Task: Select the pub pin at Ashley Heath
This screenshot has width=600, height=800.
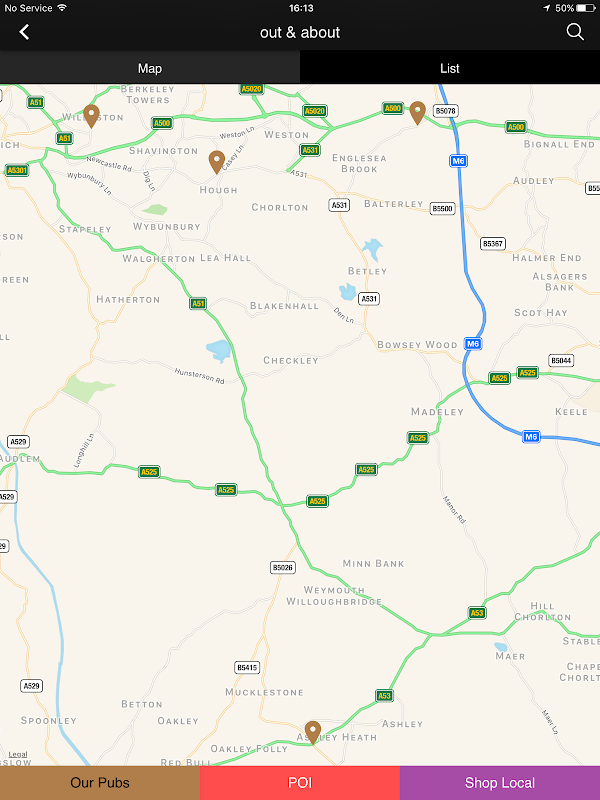Action: tap(313, 733)
